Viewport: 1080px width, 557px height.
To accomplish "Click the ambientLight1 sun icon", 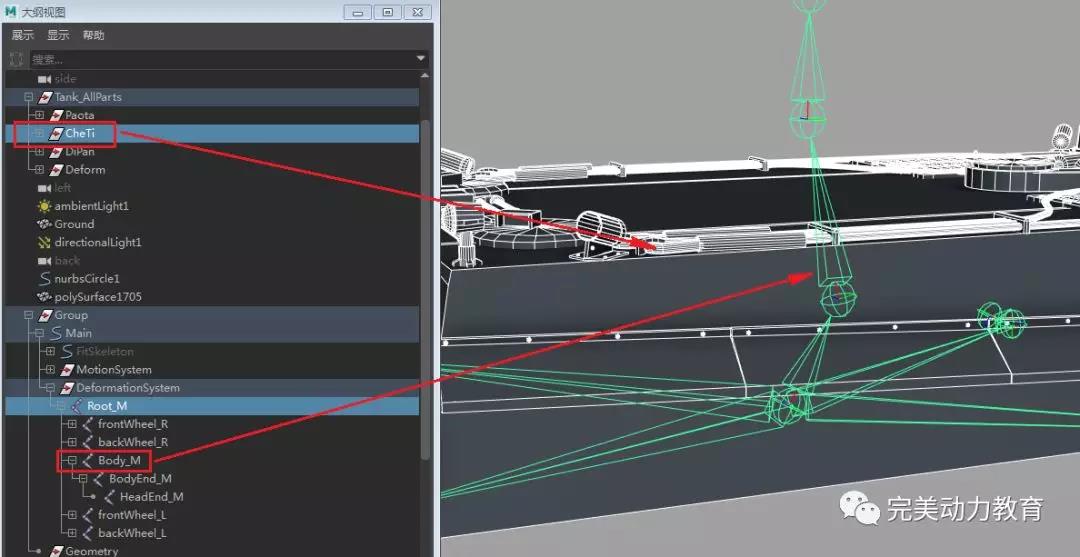I will coord(44,206).
